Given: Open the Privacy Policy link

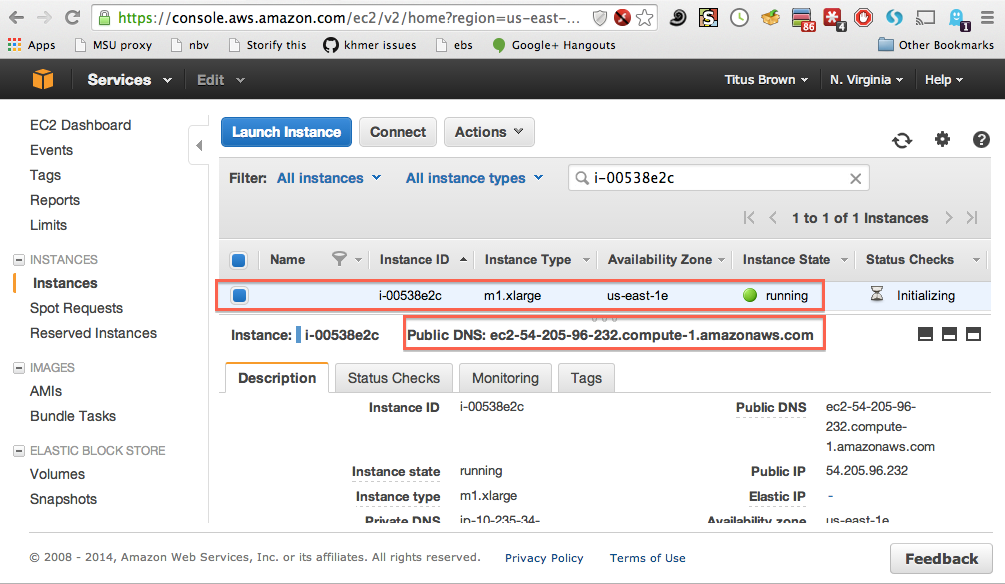Looking at the screenshot, I should click(x=544, y=558).
